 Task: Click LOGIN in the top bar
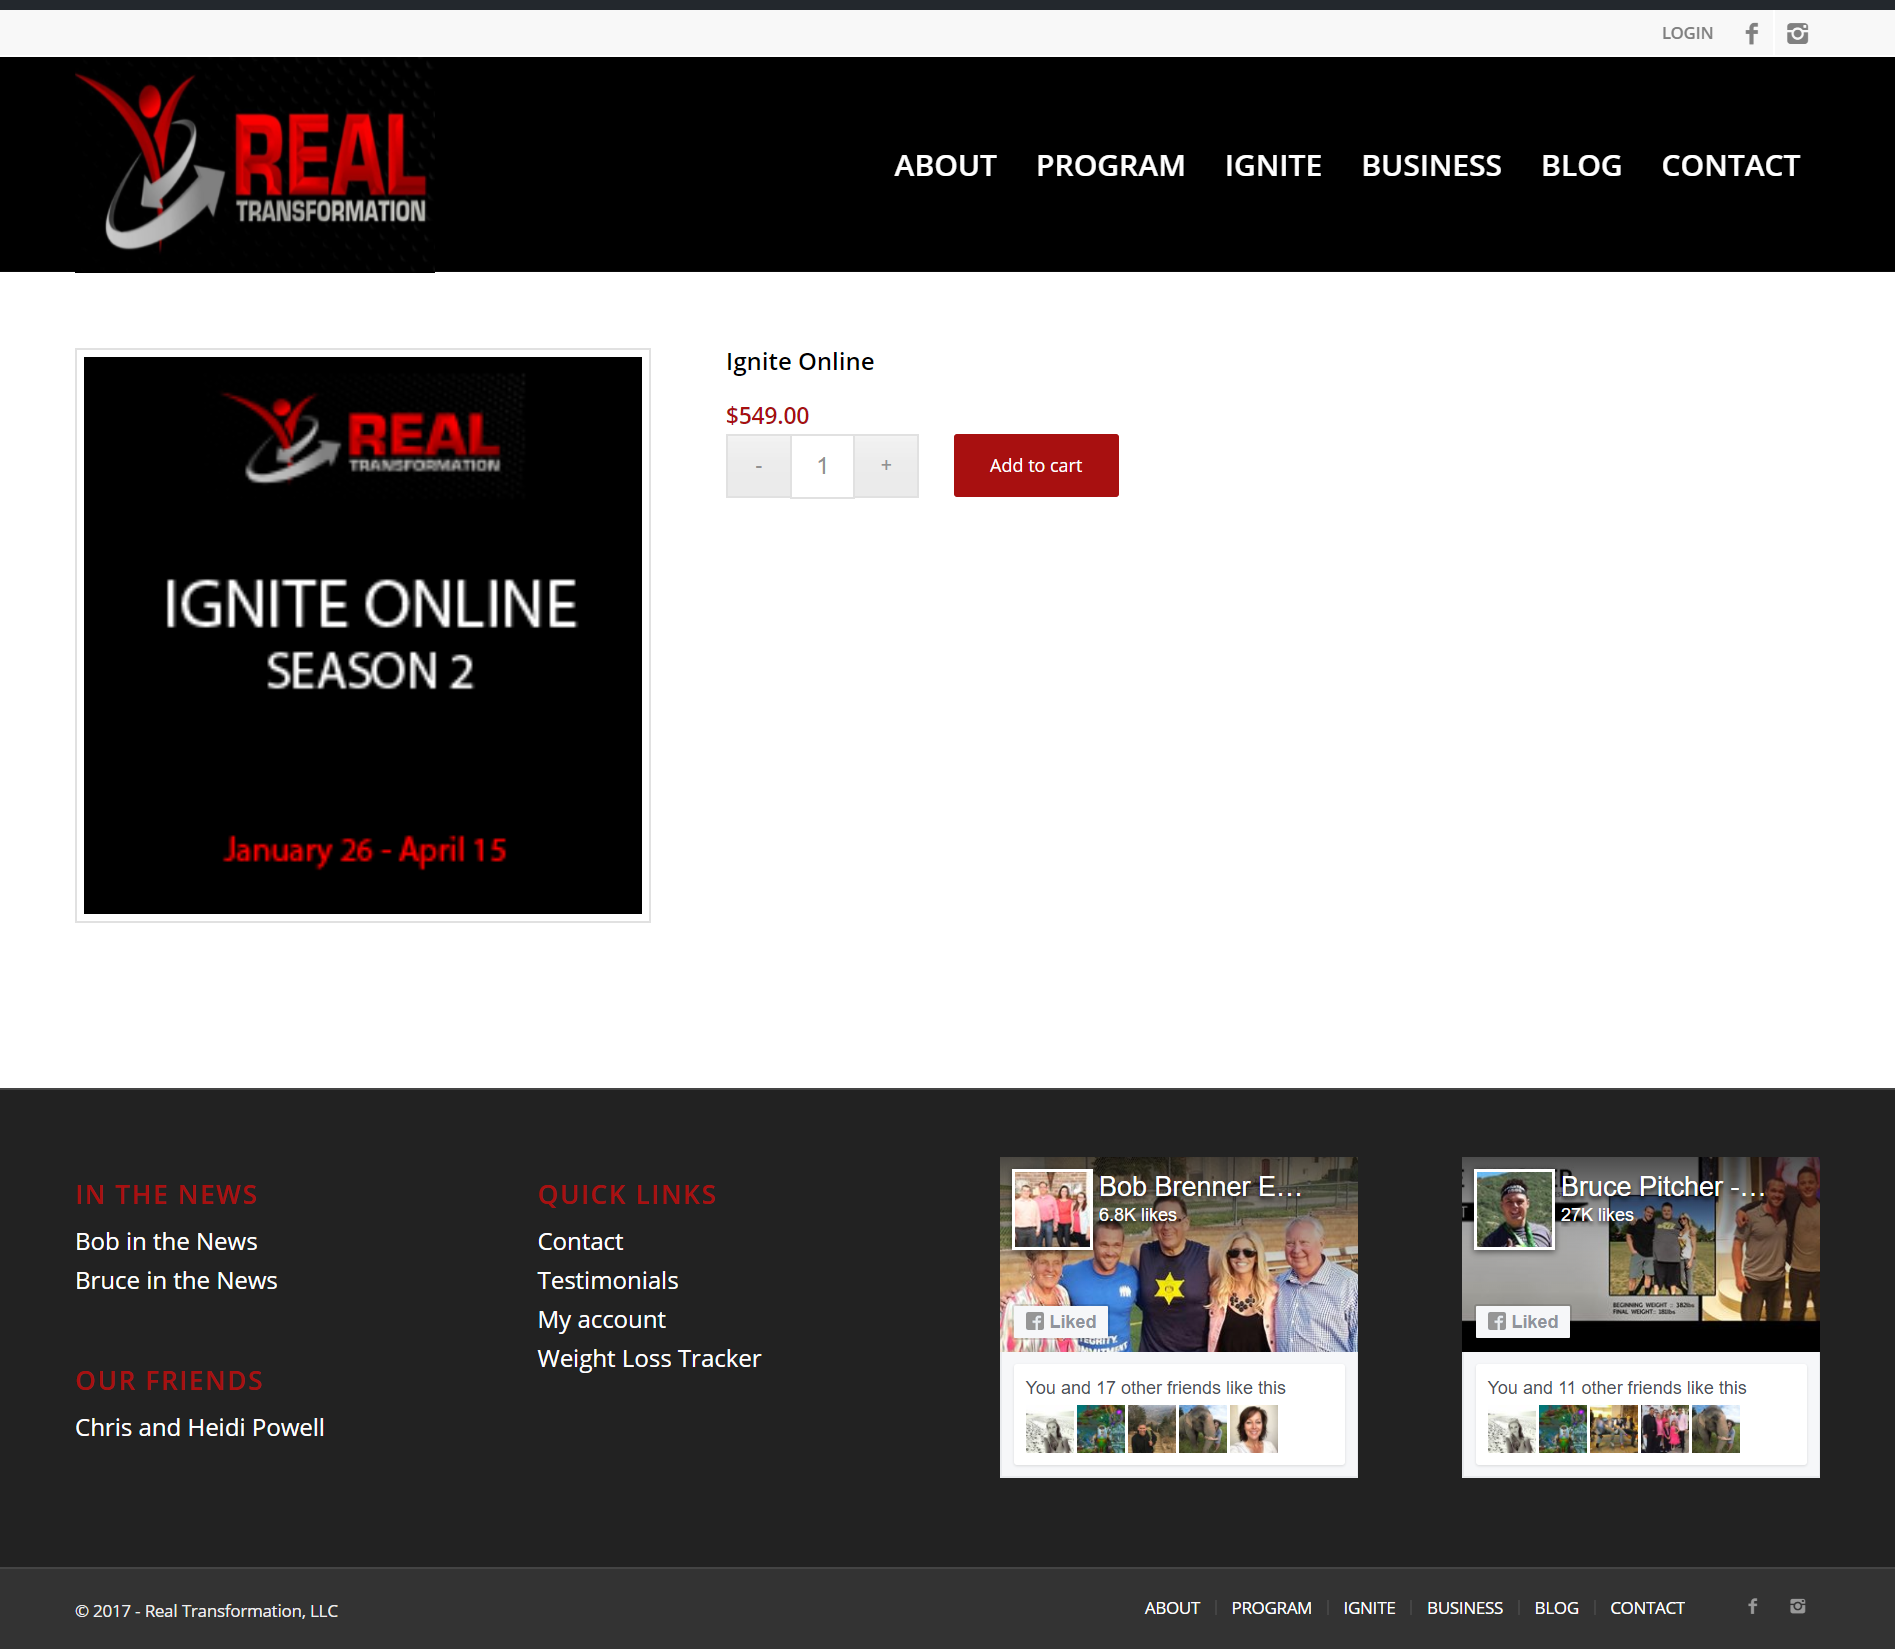[x=1687, y=33]
